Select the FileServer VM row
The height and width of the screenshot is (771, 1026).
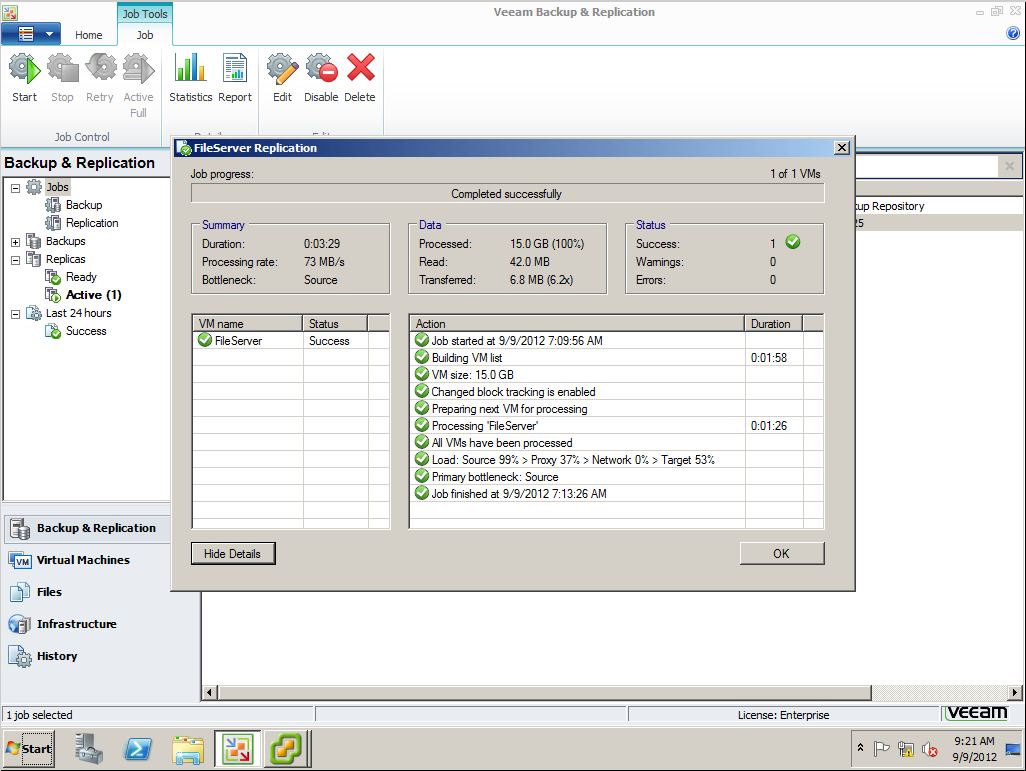(291, 340)
